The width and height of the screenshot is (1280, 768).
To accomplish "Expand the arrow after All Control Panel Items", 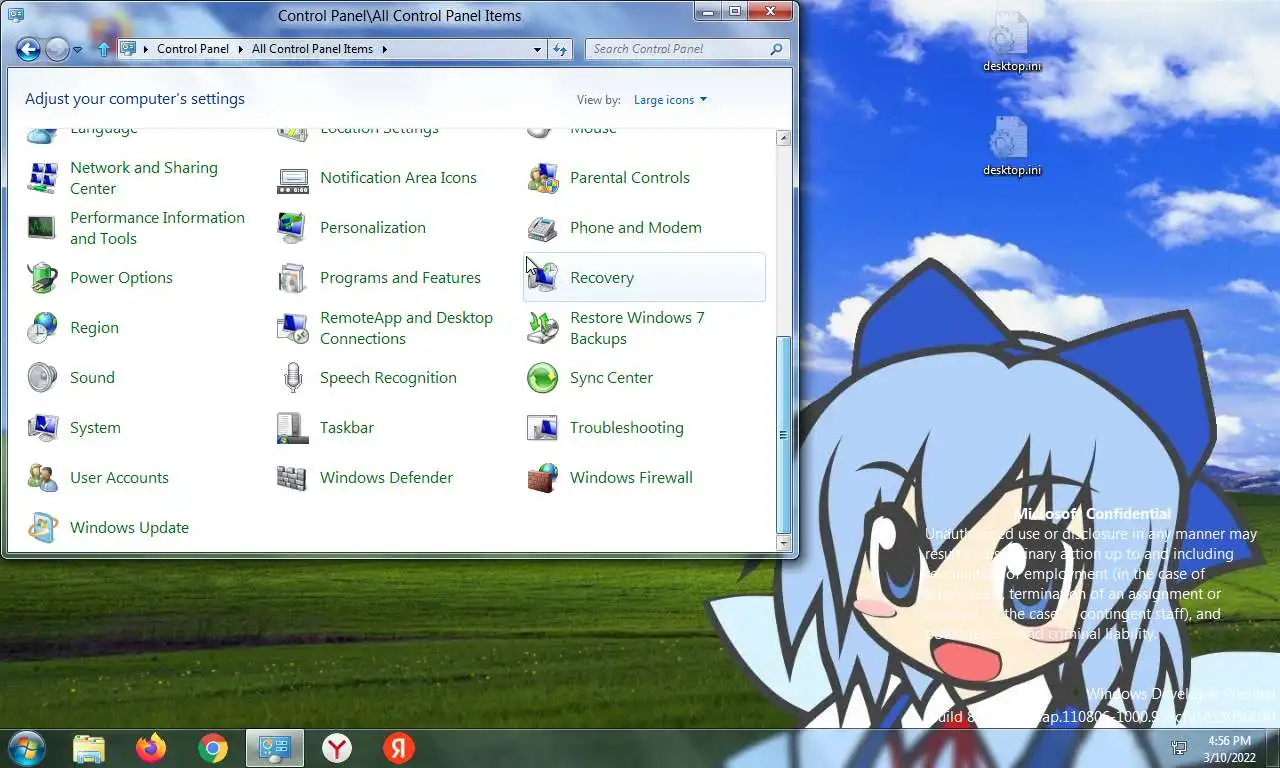I will click(384, 49).
